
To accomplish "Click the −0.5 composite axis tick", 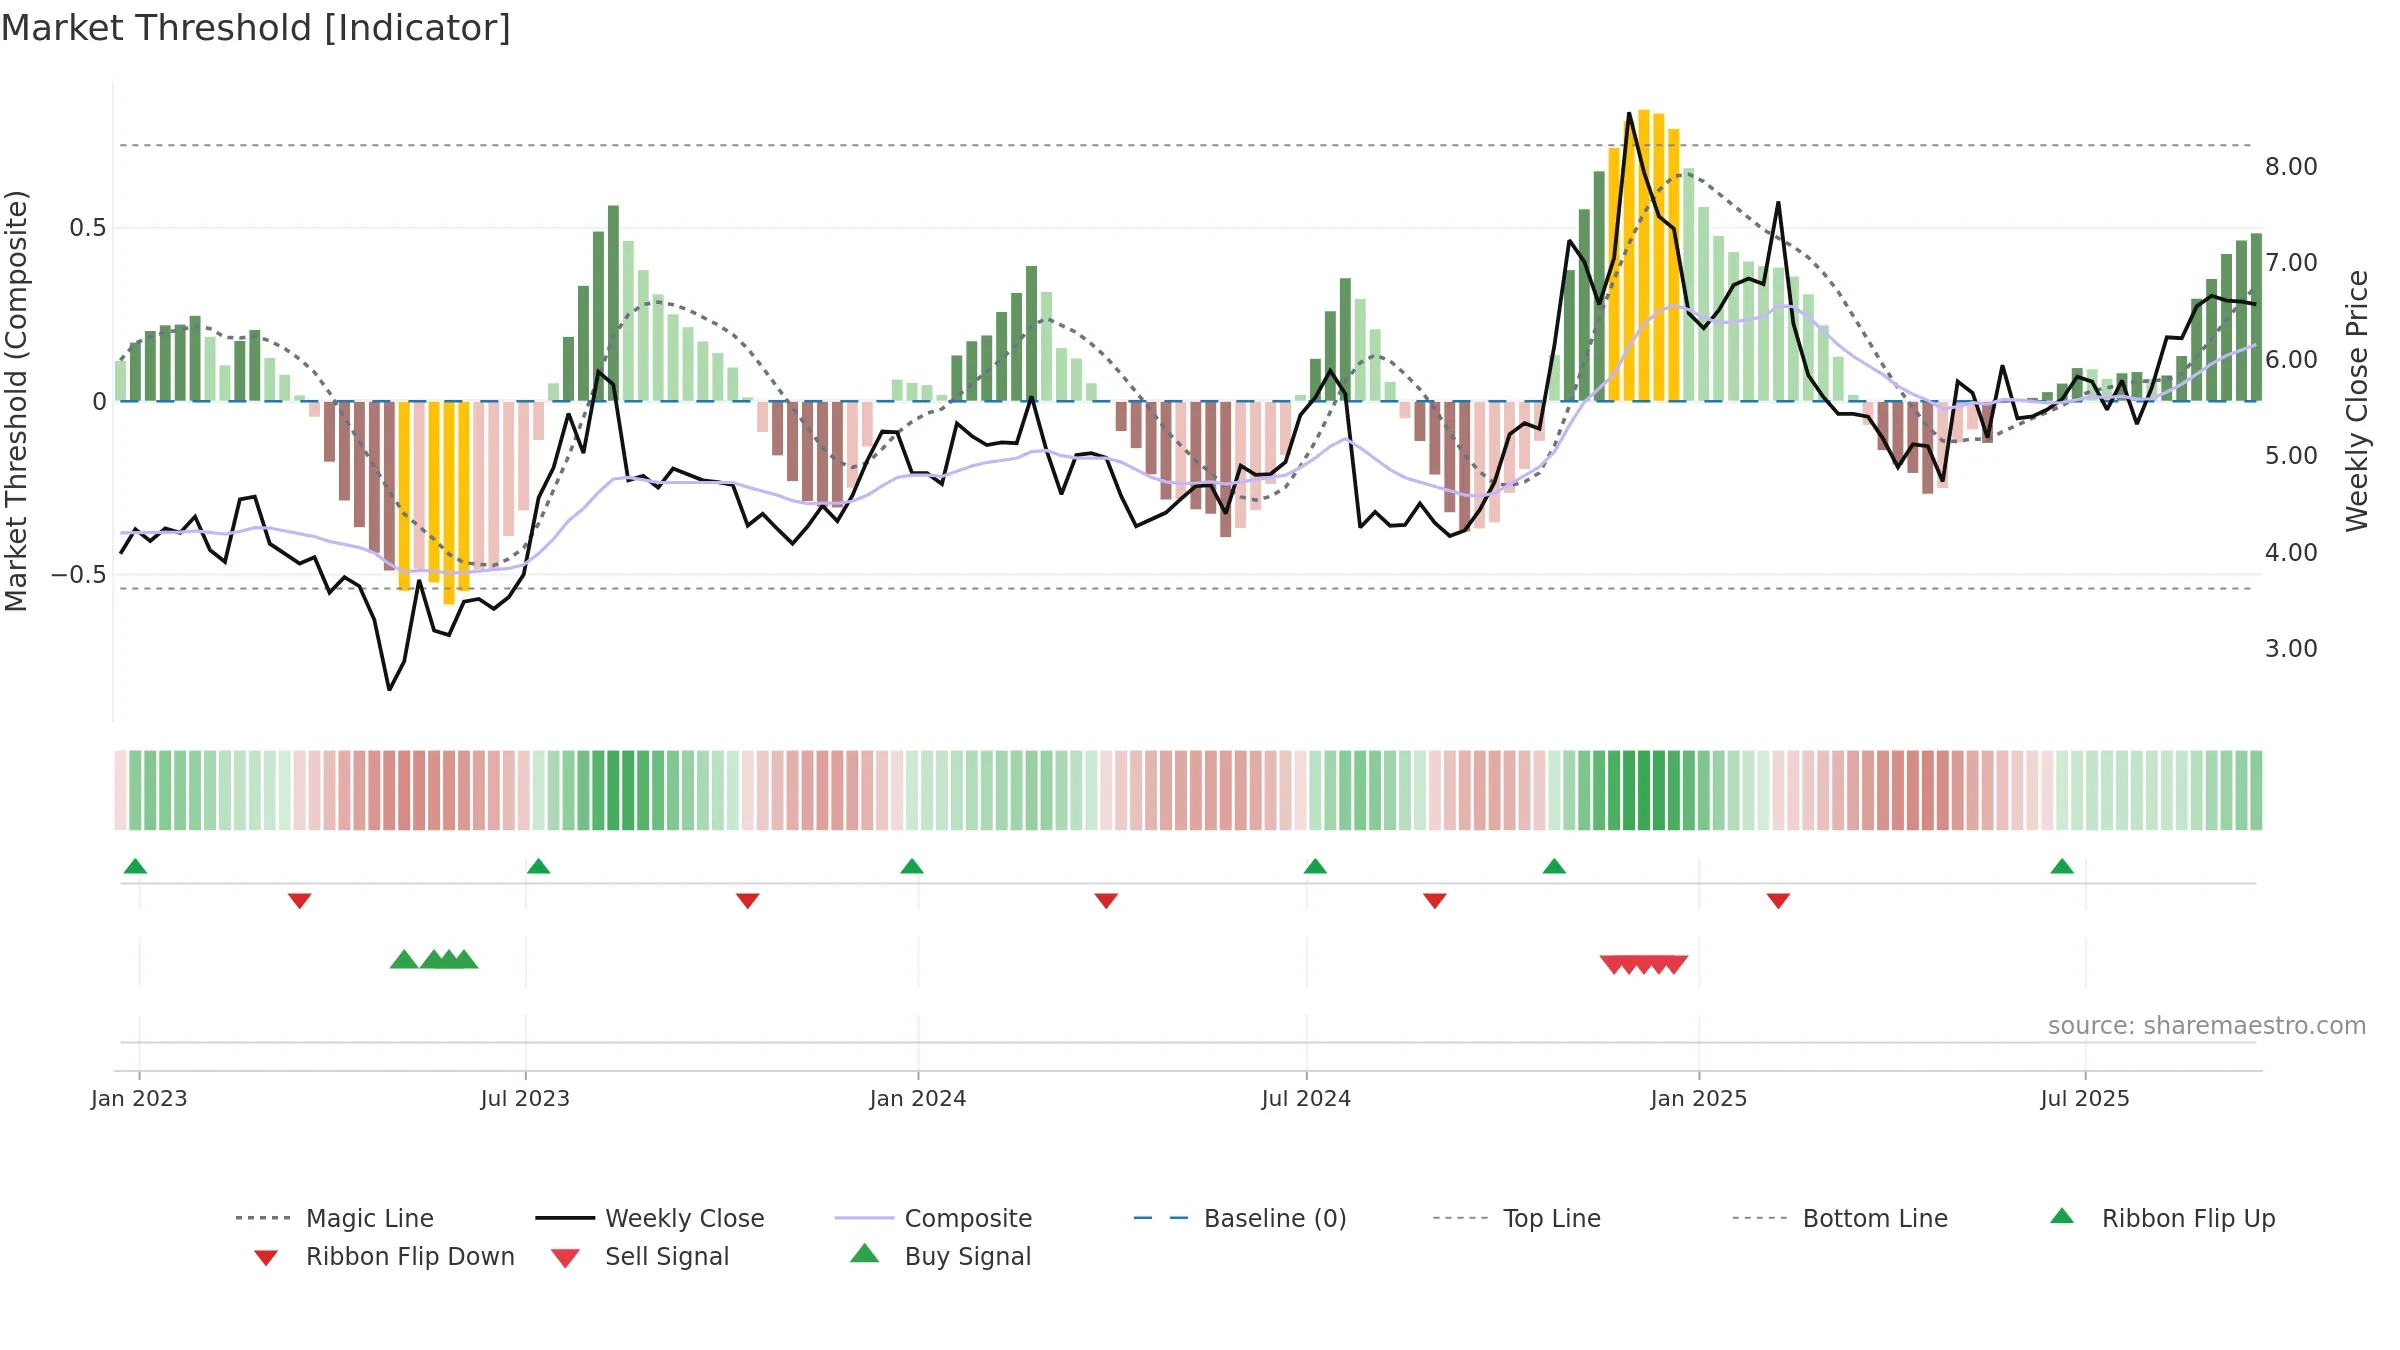I will [78, 575].
